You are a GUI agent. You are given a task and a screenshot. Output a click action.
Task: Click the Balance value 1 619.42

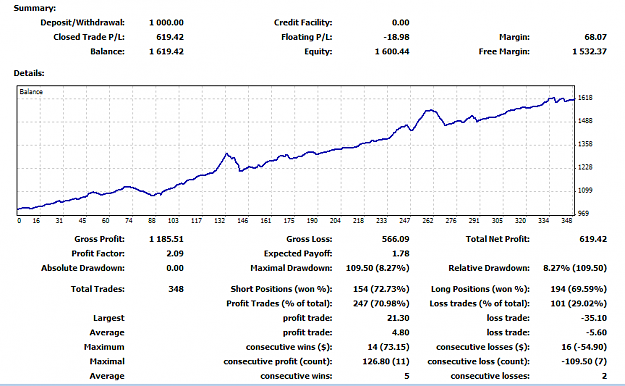click(166, 51)
